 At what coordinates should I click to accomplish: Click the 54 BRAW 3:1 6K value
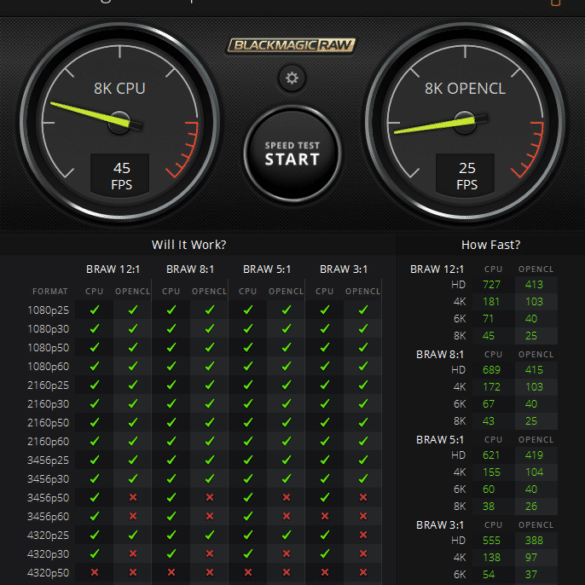[488, 575]
